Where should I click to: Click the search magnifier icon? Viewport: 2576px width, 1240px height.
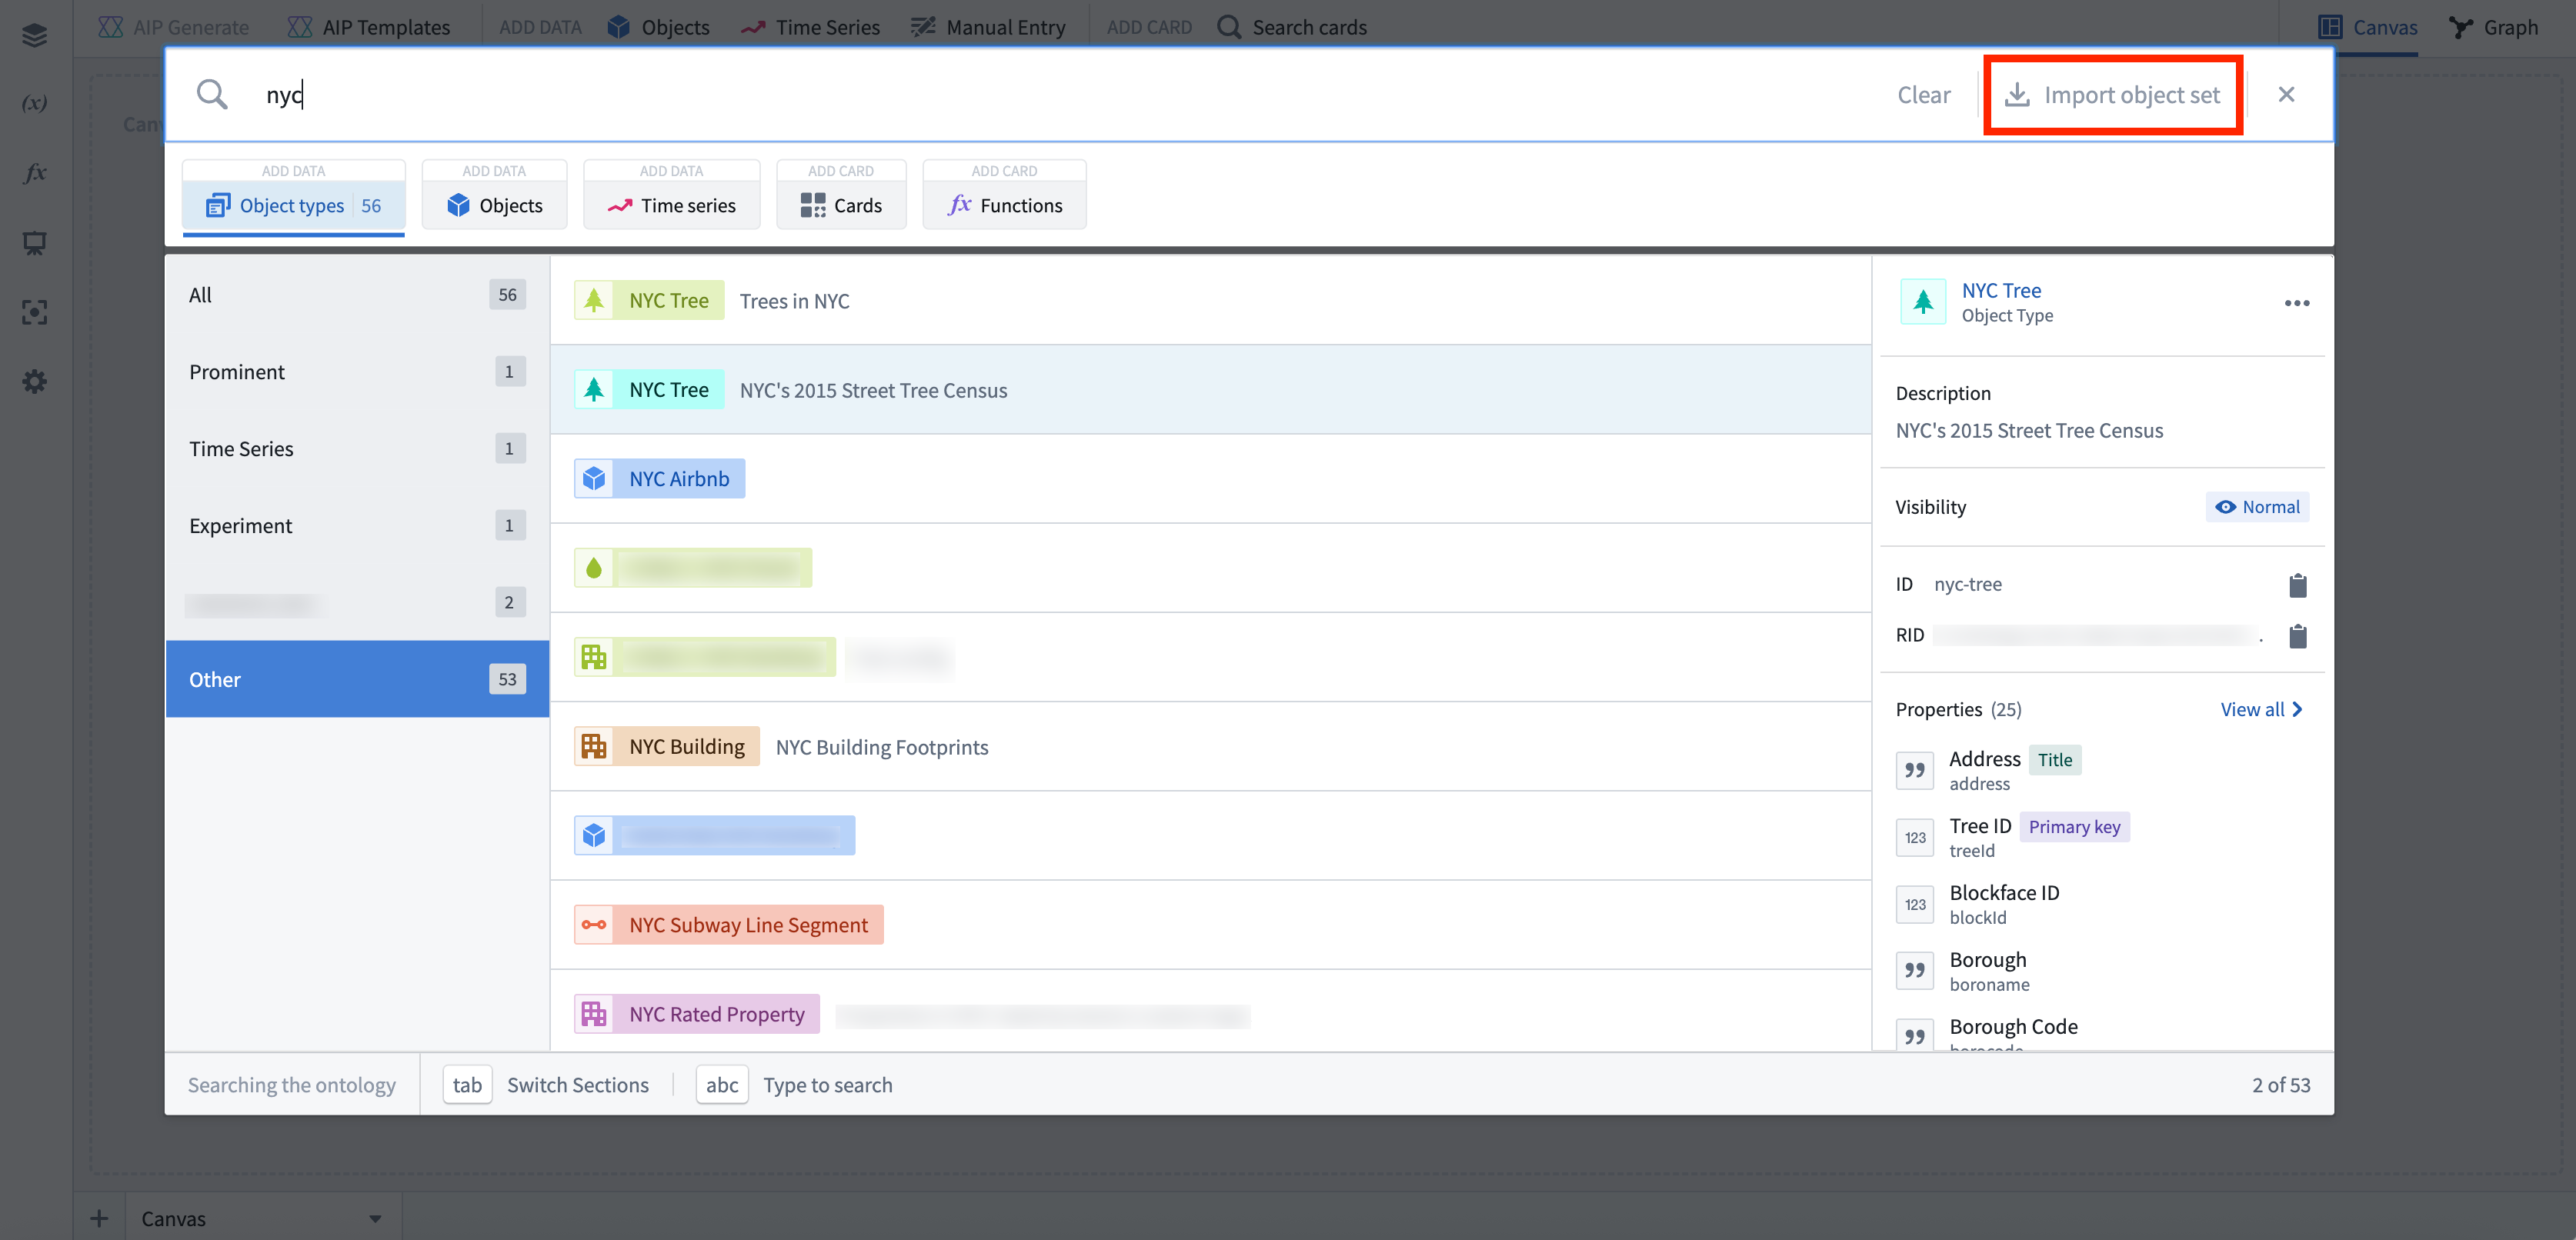tap(212, 95)
